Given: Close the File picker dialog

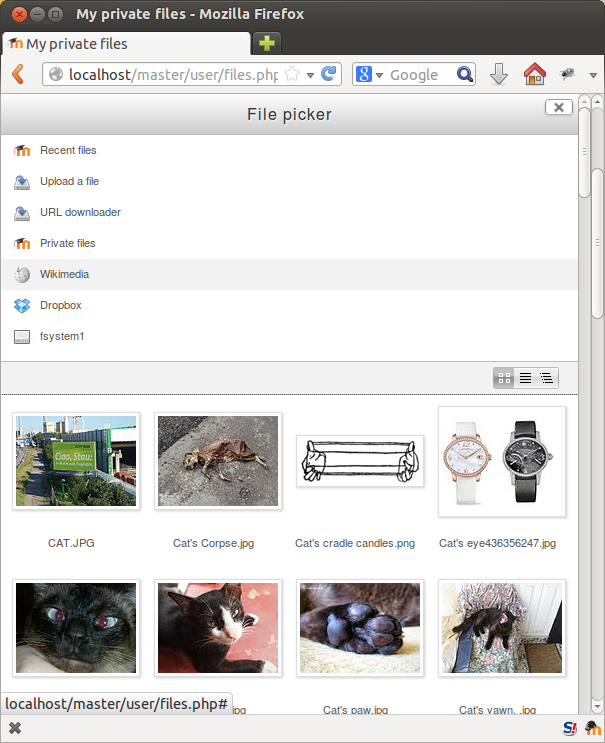Looking at the screenshot, I should click(559, 108).
